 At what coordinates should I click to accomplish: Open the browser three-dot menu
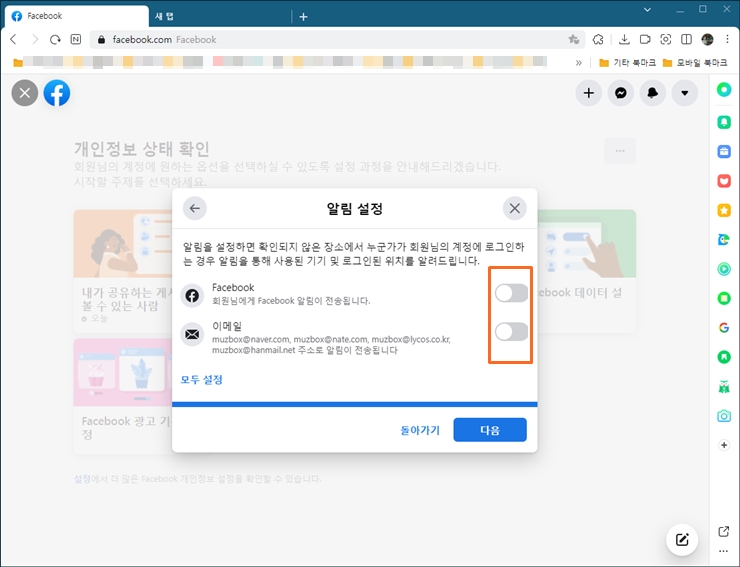(726, 40)
